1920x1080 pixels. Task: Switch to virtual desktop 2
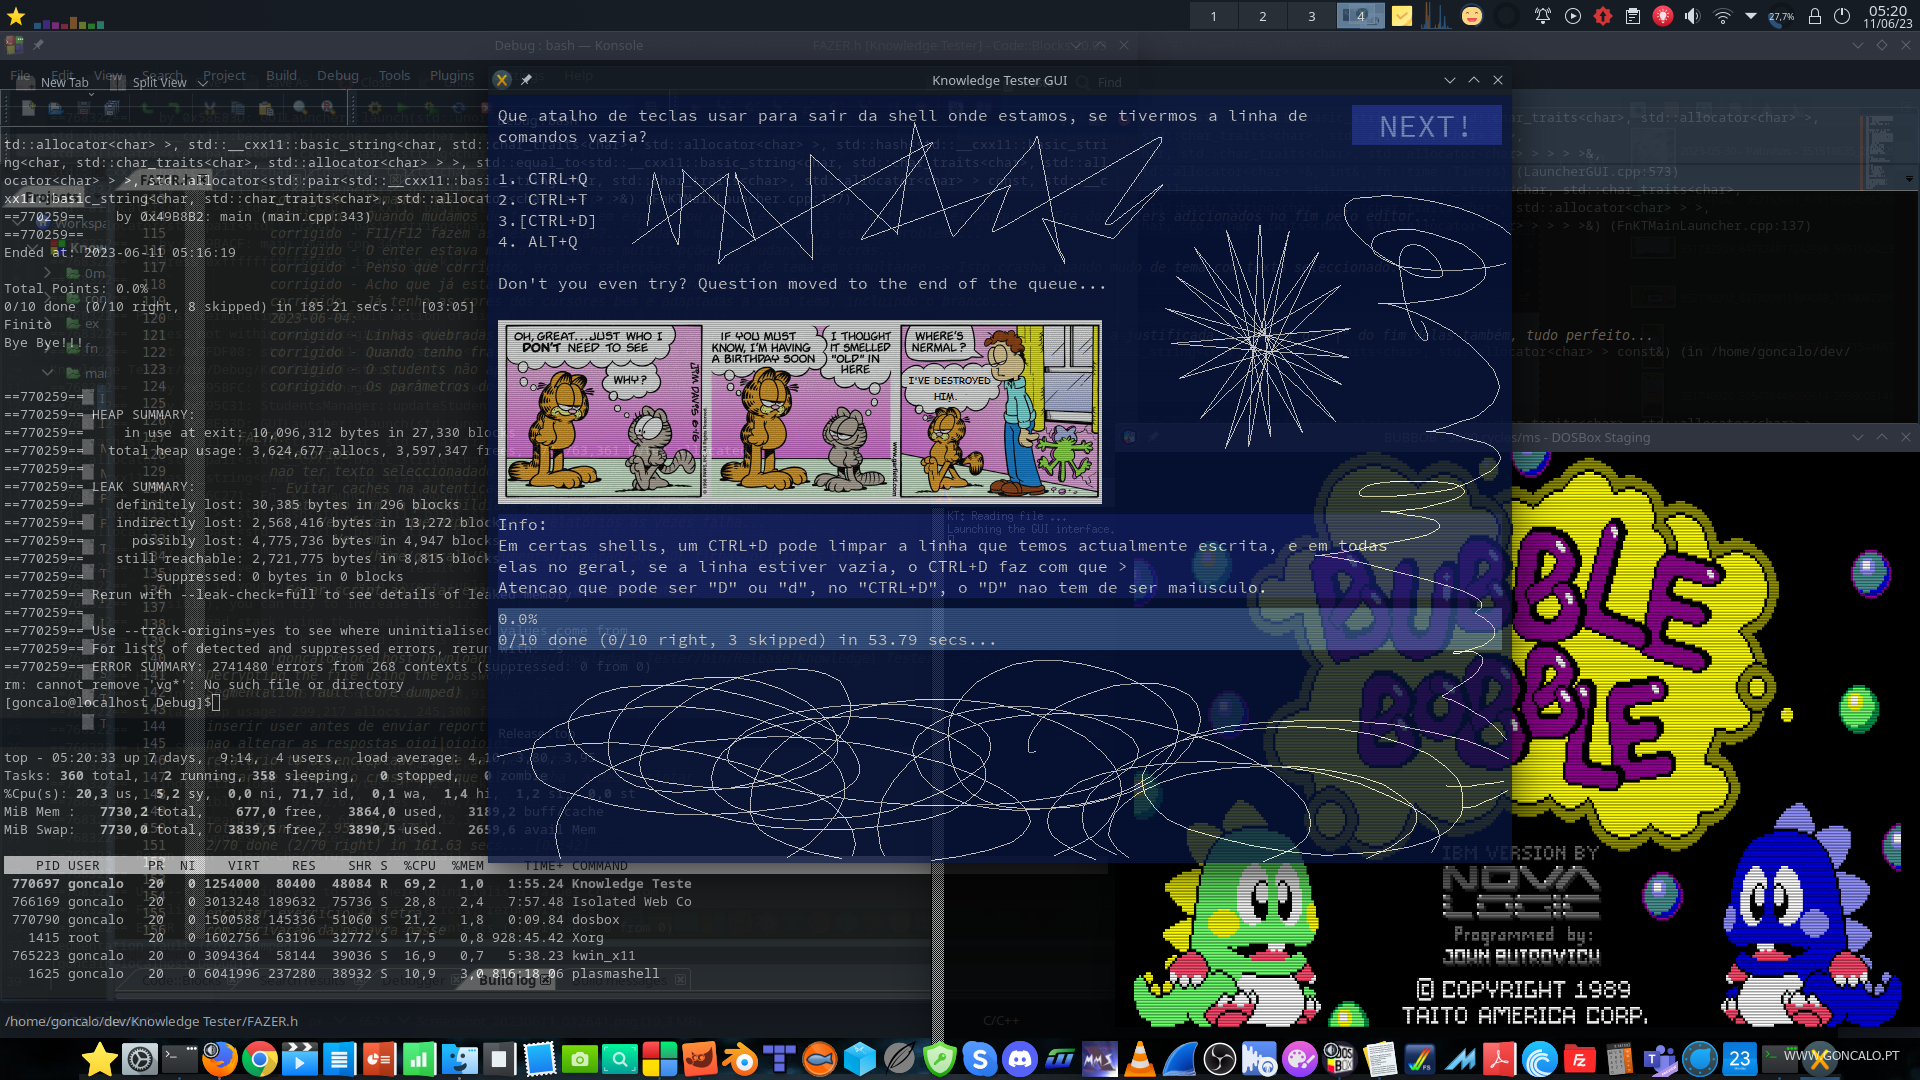(x=1263, y=16)
